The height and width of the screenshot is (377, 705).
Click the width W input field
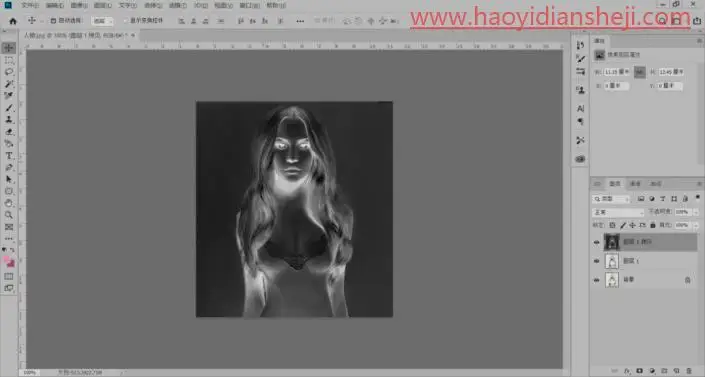(x=617, y=72)
